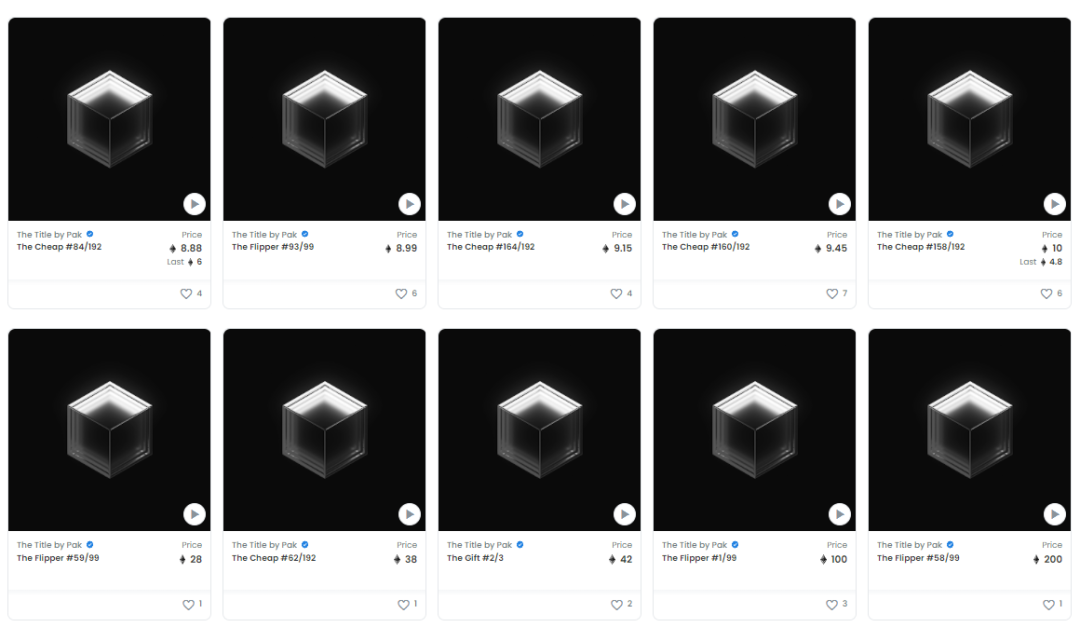This screenshot has height=627, width=1080.
Task: Click heart icon on The Cheap #62/192
Action: (x=404, y=604)
